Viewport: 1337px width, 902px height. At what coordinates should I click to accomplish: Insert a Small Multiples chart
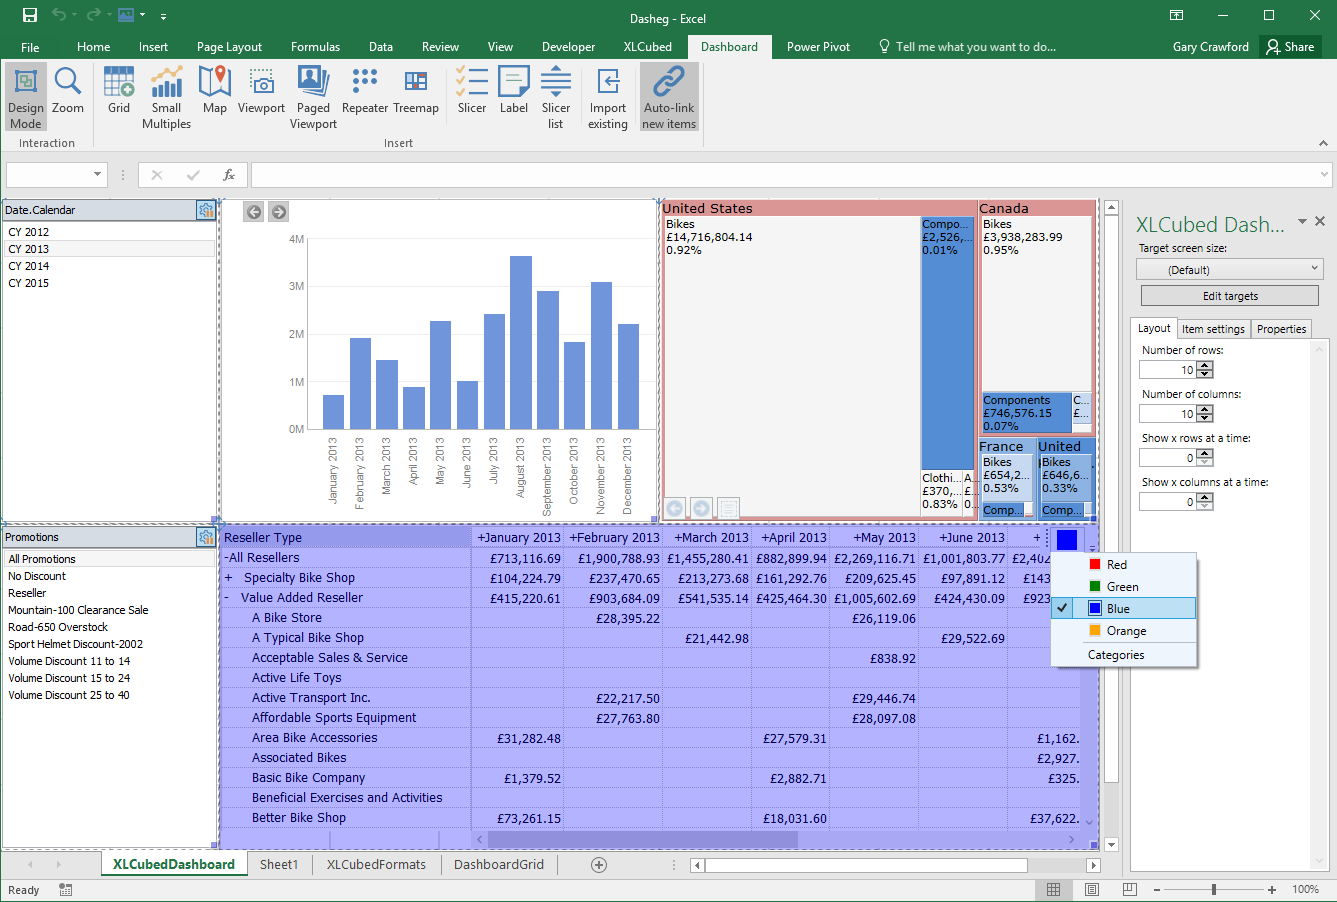coord(166,98)
